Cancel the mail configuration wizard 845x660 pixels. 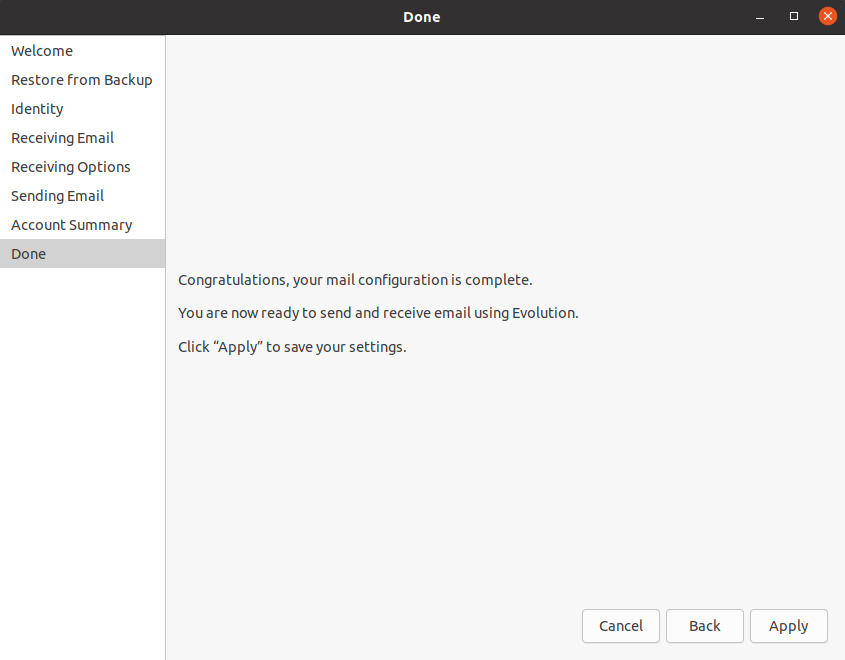(x=620, y=626)
